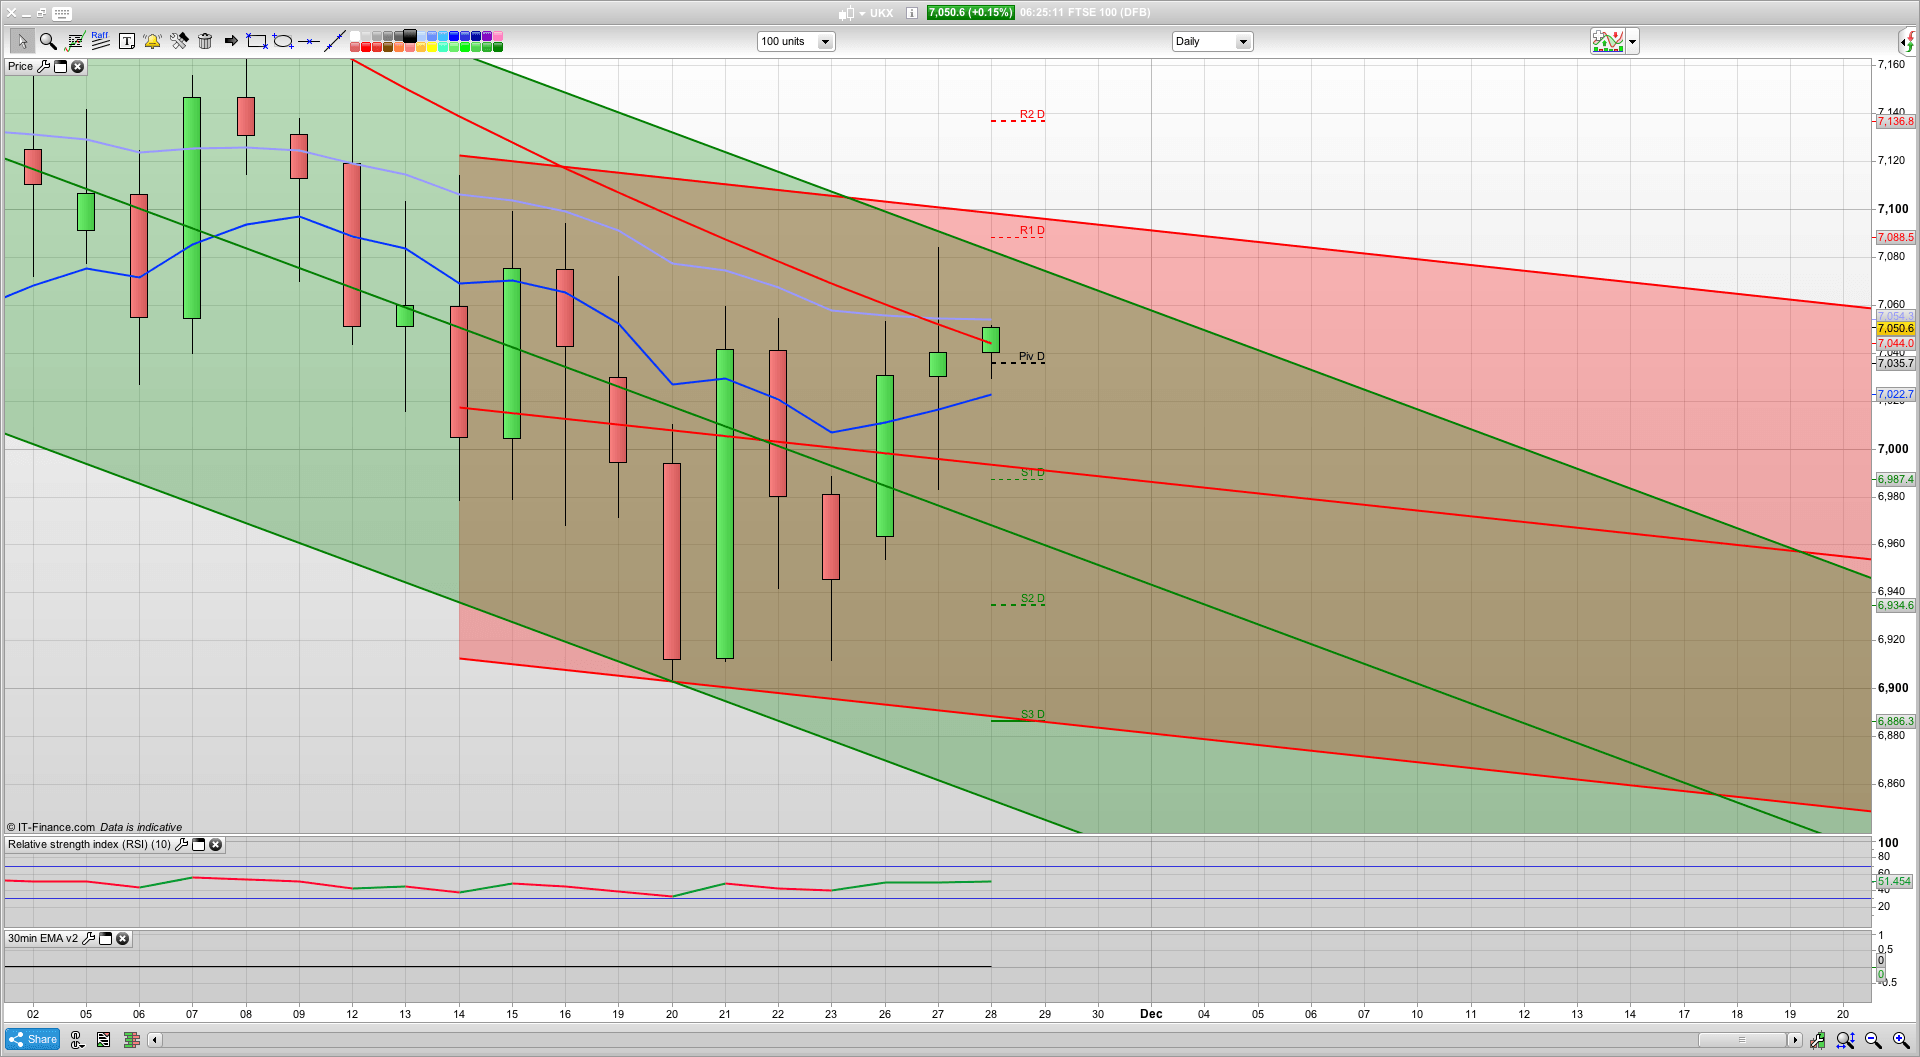Open Price panel properties with the wrench icon

coord(45,66)
